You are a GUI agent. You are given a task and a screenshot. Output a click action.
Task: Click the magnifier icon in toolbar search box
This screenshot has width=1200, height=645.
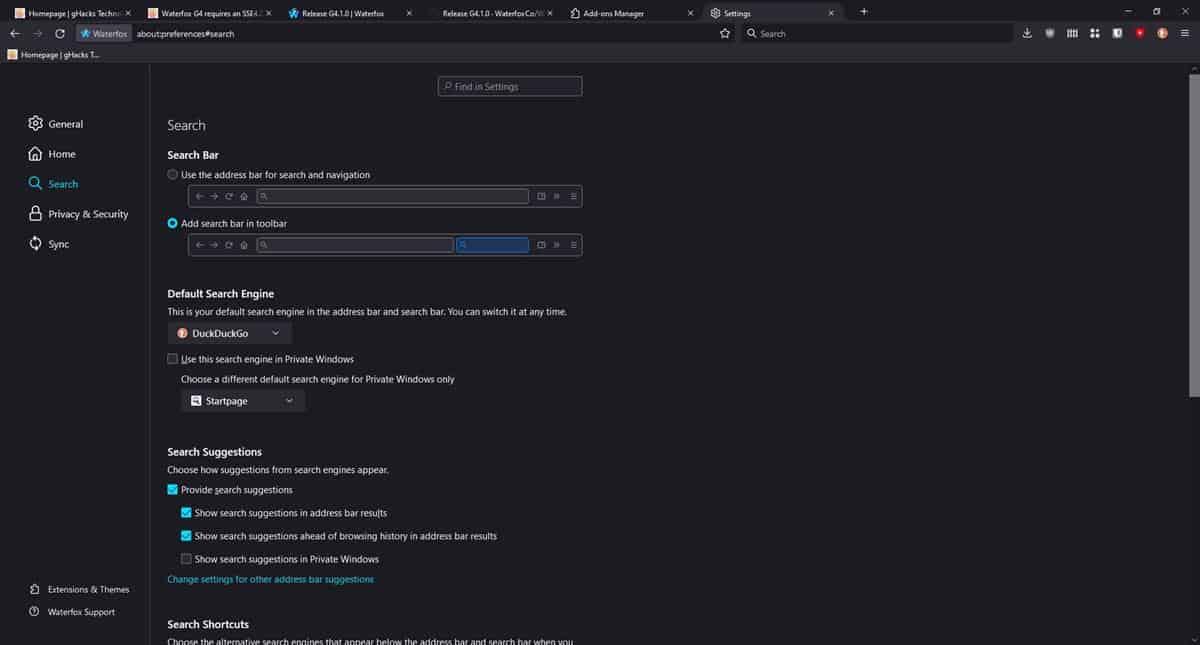(x=752, y=33)
